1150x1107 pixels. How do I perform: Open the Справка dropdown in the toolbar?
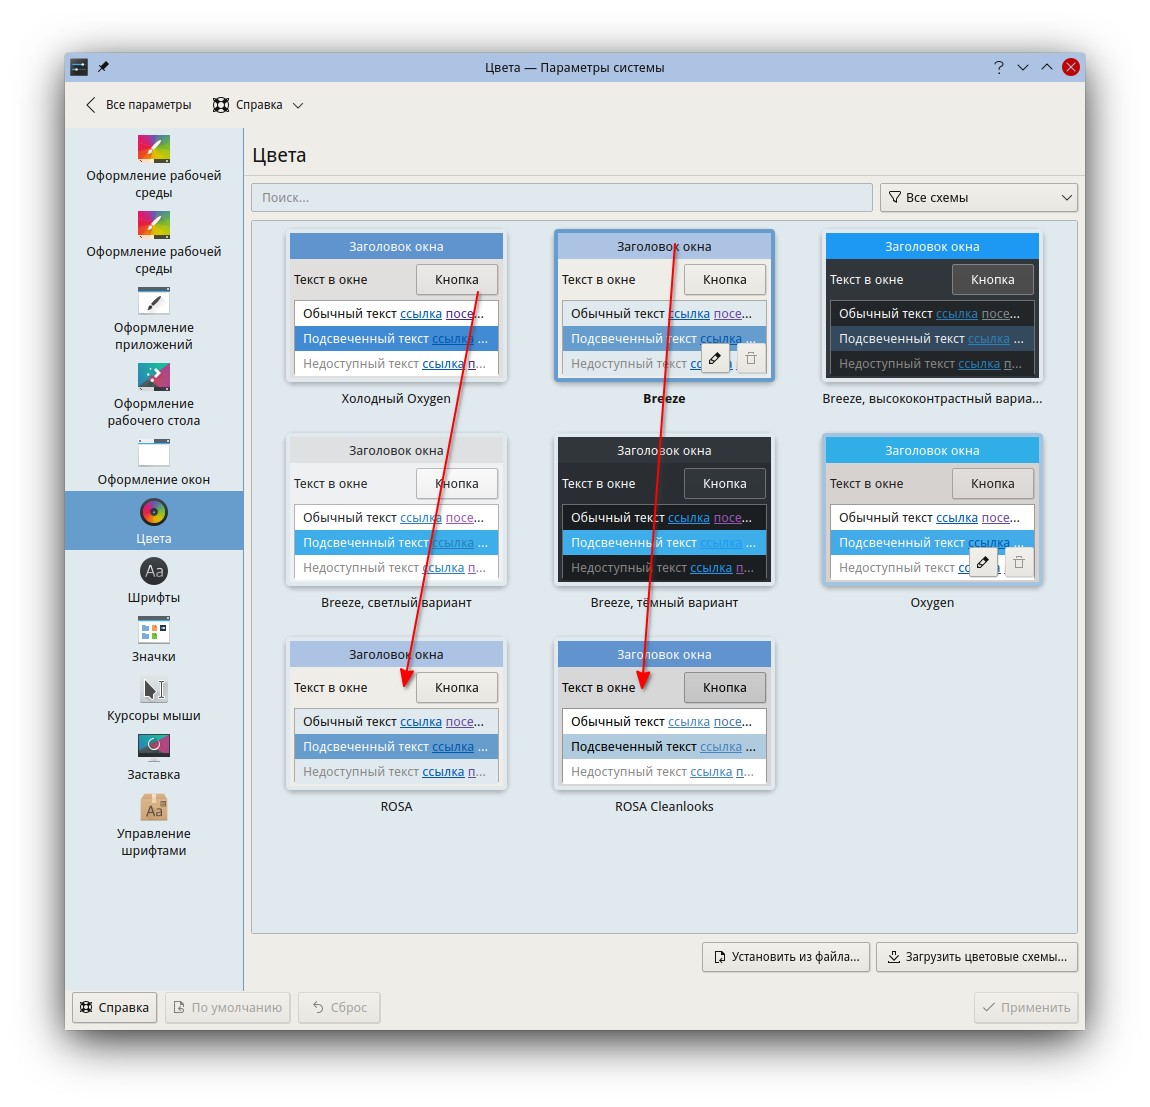point(258,105)
